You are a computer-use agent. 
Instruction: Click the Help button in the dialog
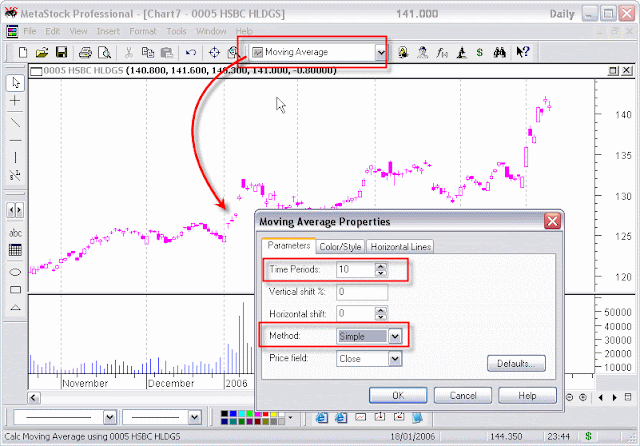527,395
